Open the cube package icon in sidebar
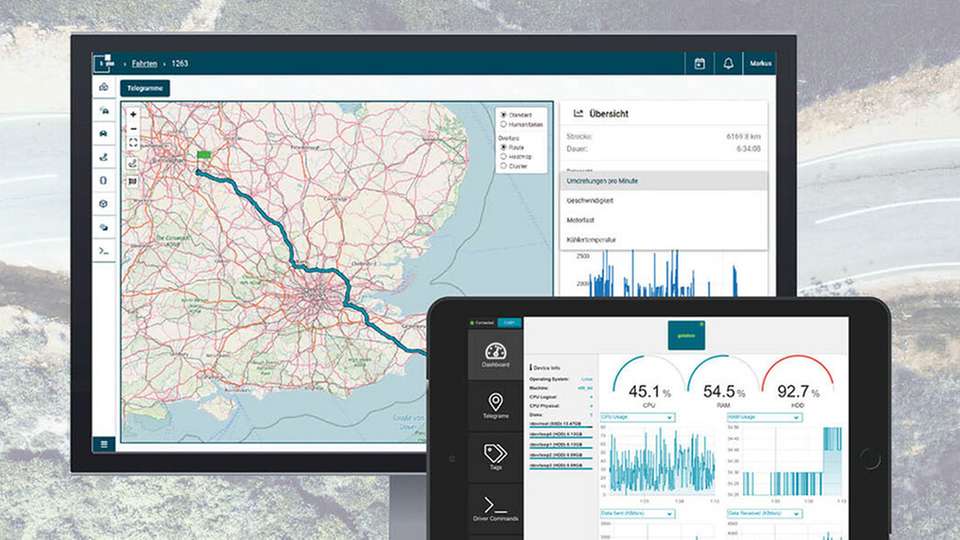 [103, 204]
